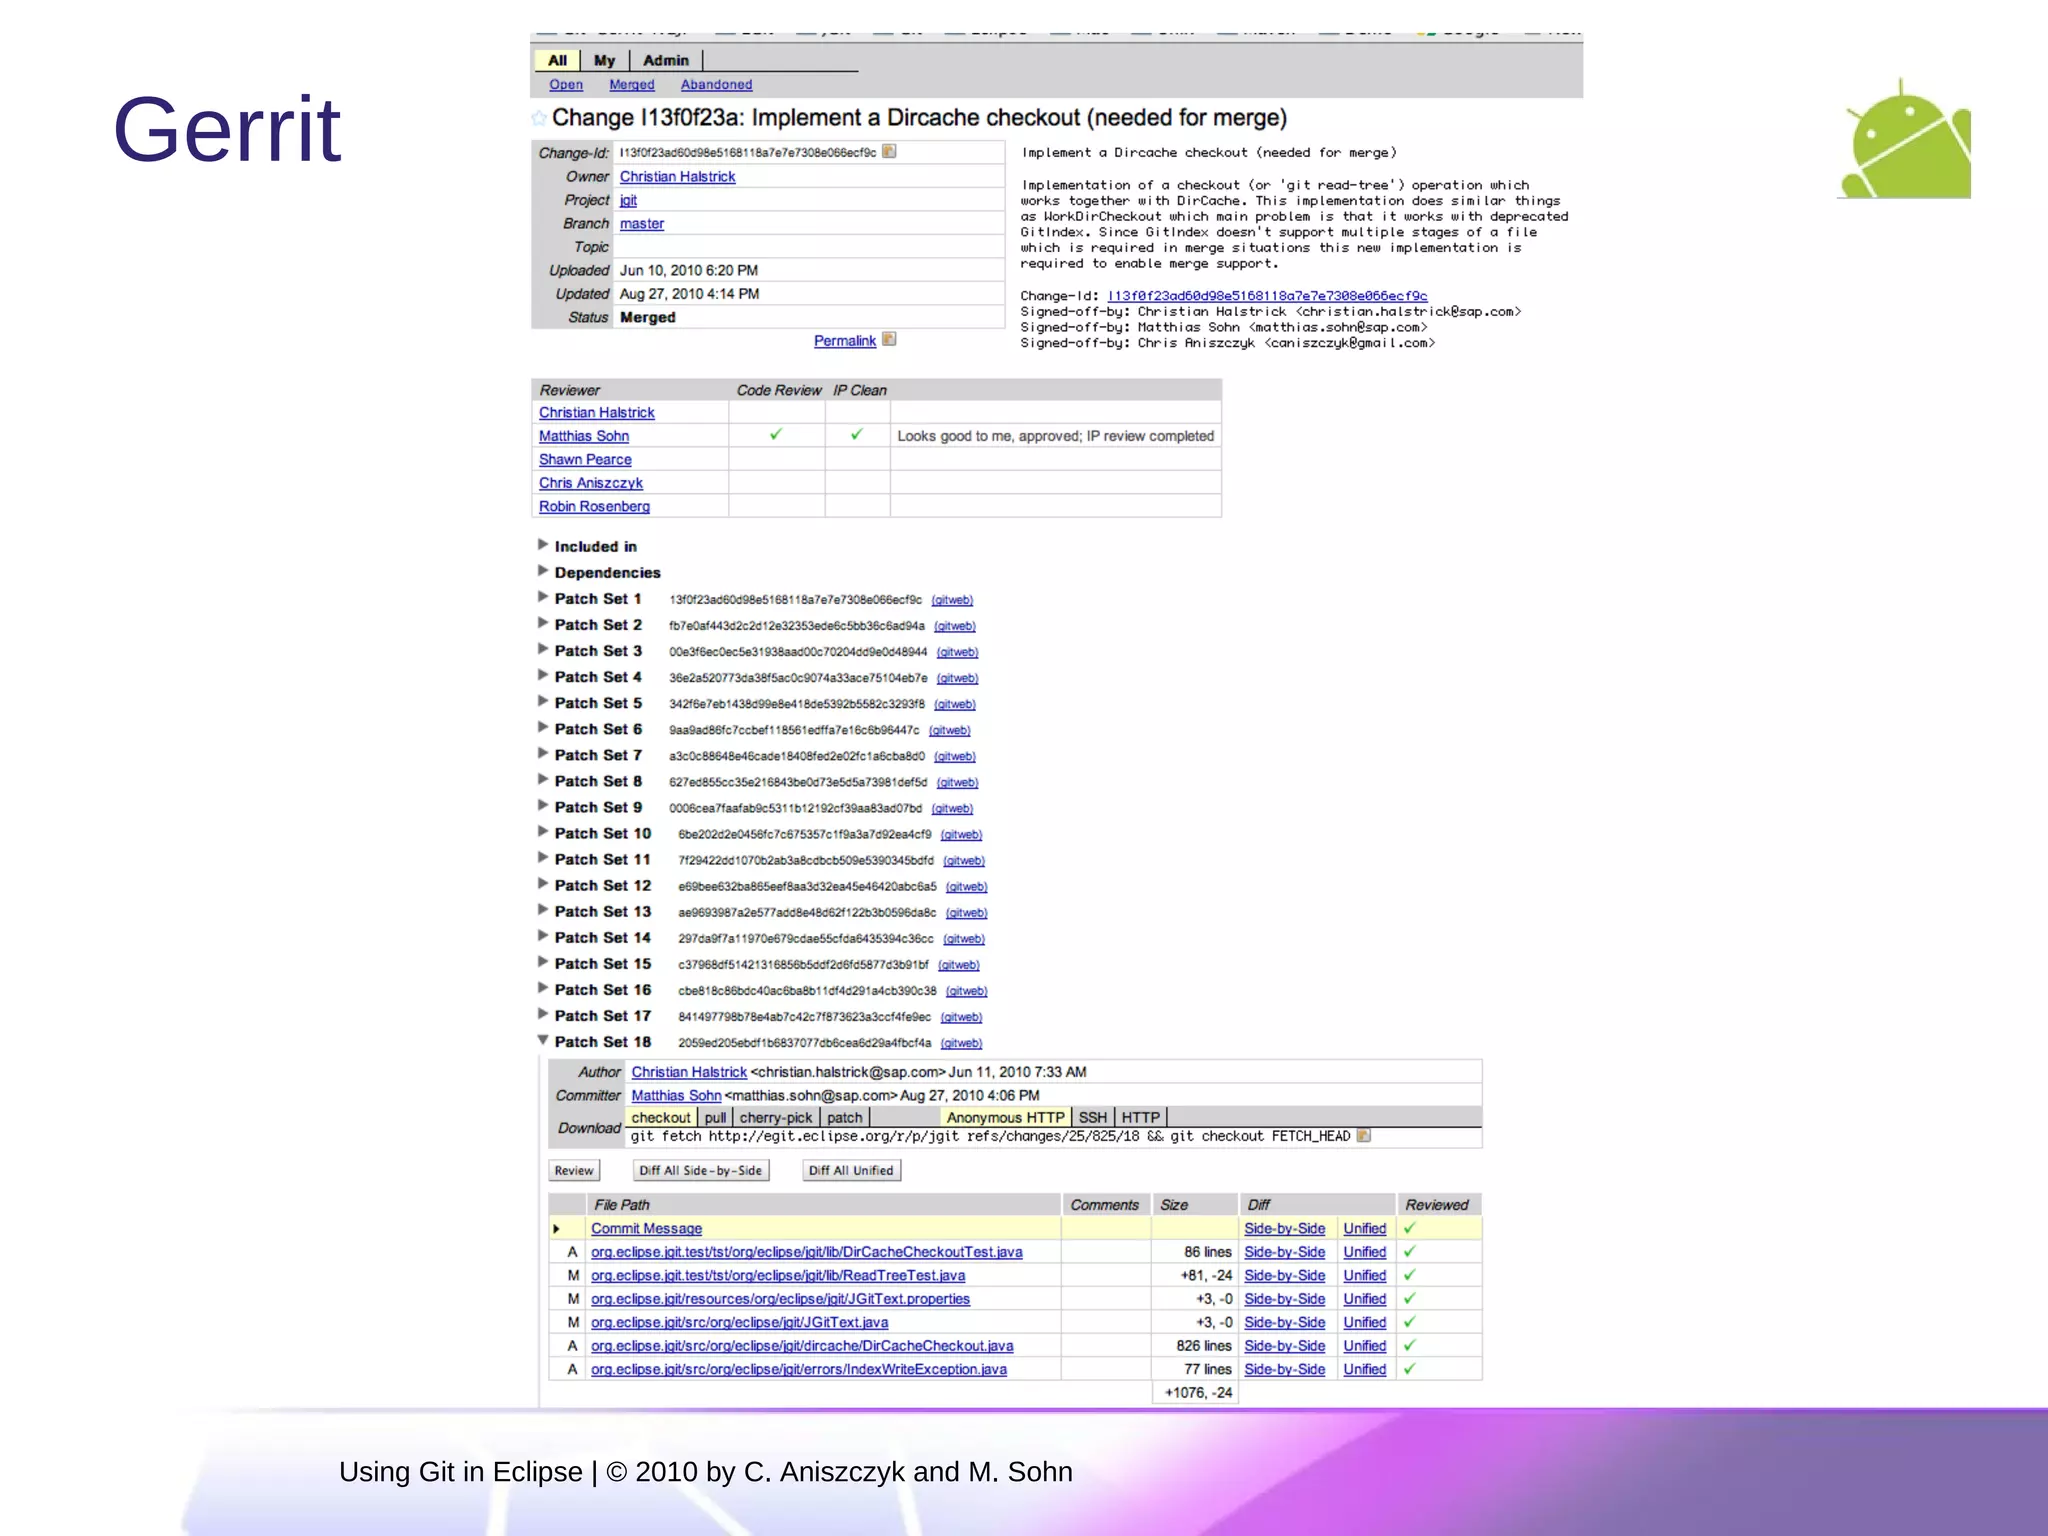
Task: Select the HTTP protocol tab
Action: click(x=1141, y=1117)
